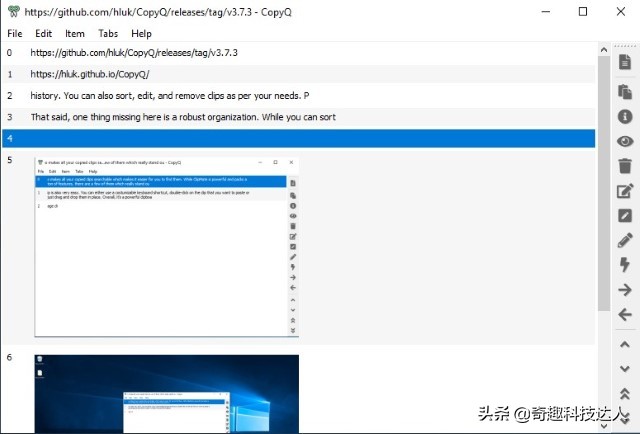Toggle item preview with the eye icon
640x434 pixels.
pos(625,141)
